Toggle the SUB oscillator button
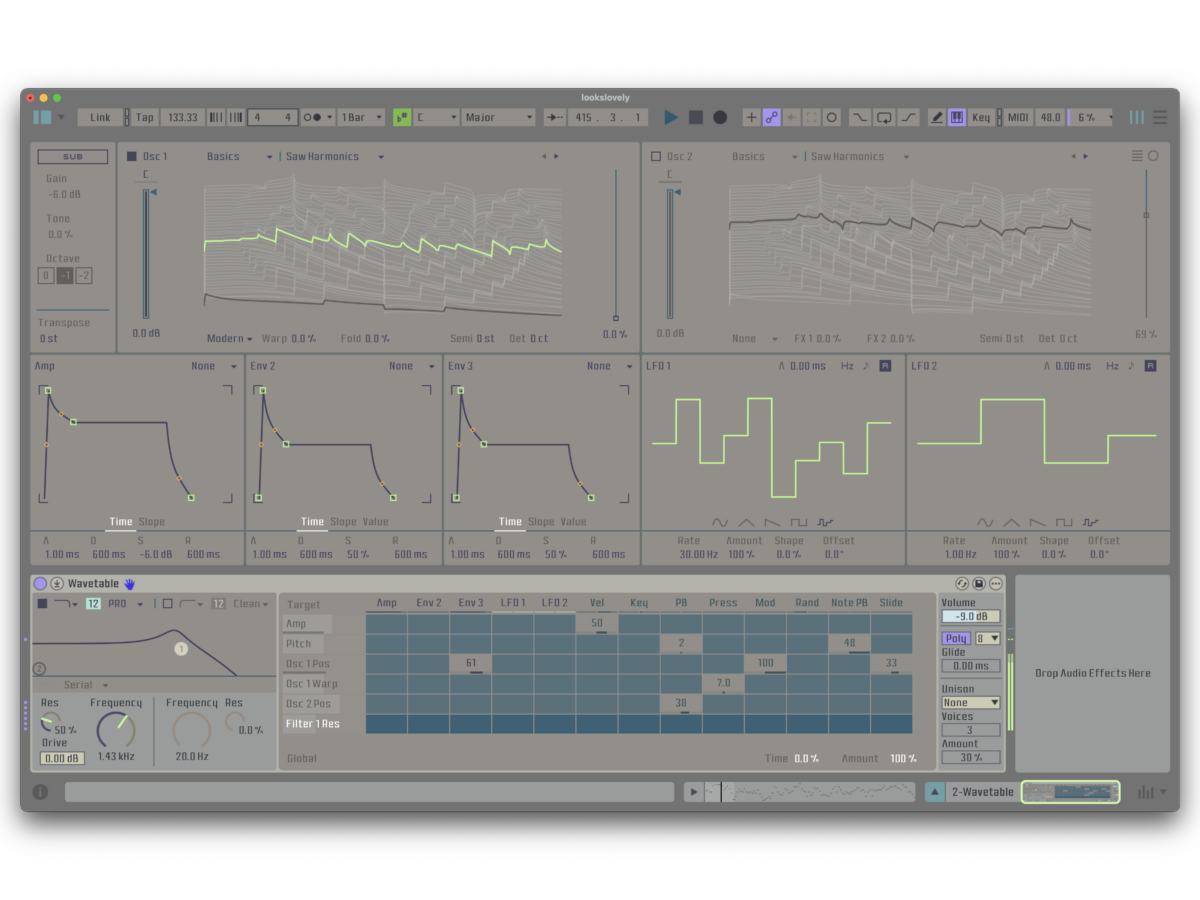1200x900 pixels. [72, 157]
